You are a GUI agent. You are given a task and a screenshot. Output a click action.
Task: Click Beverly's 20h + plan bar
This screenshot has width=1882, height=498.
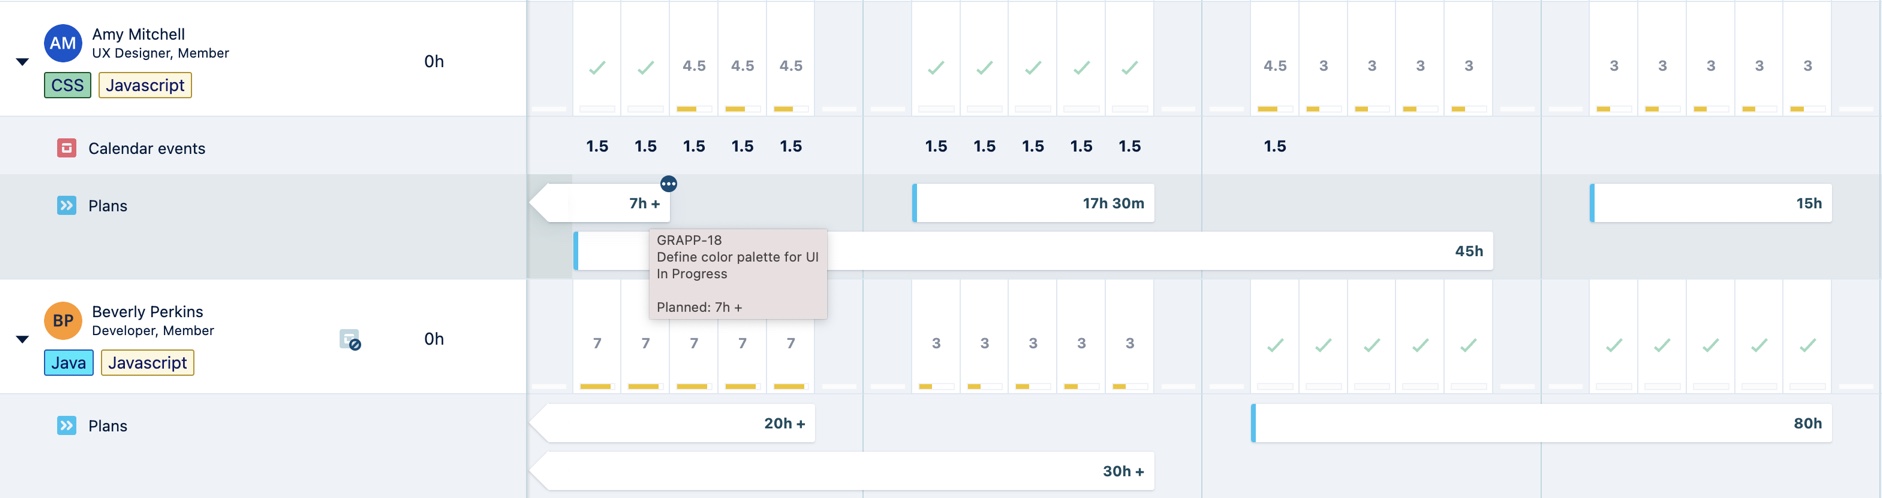coord(672,423)
